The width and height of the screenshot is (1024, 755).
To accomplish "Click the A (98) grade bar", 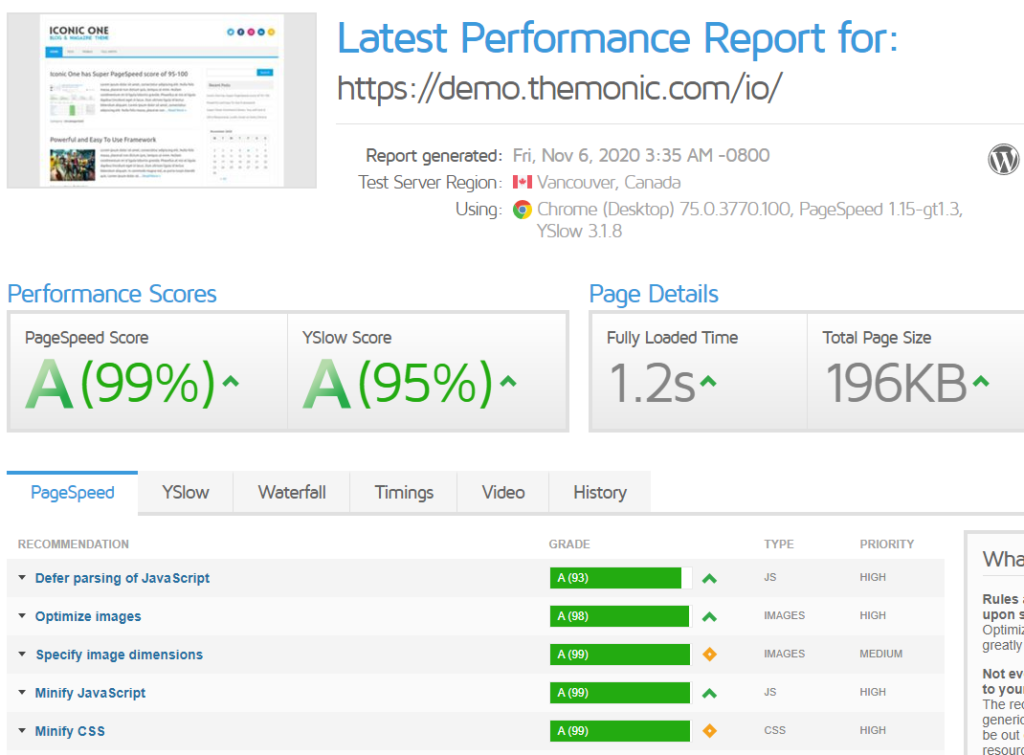I will (620, 616).
